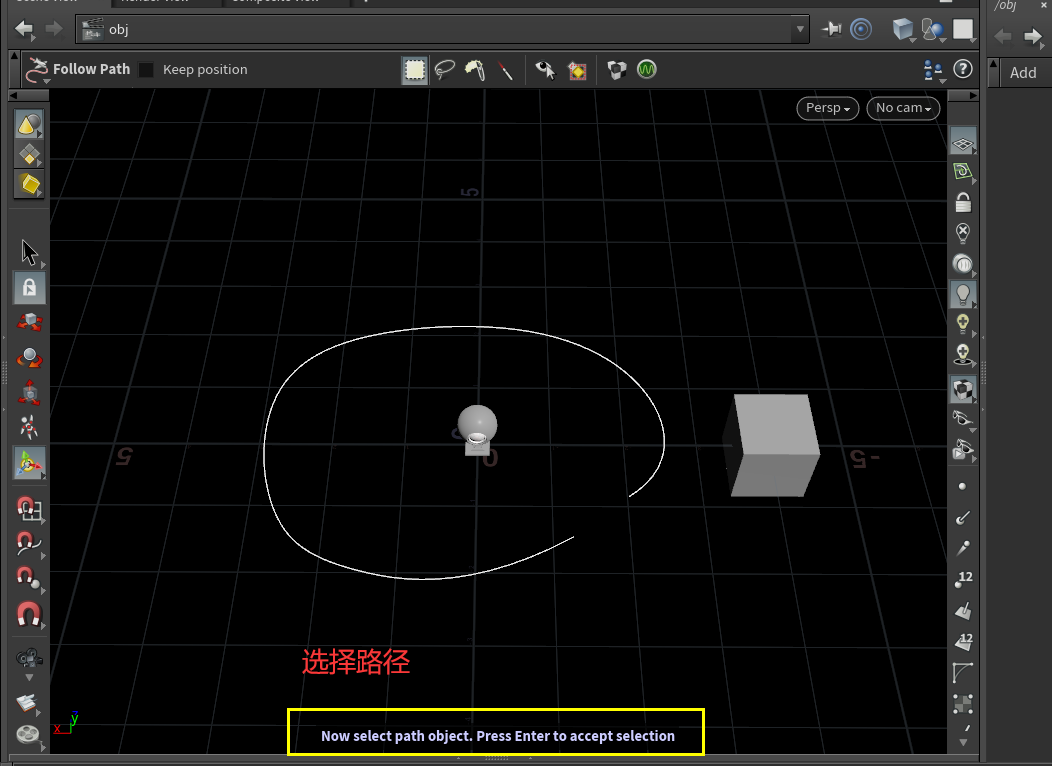Click the forward navigation arrow beside obj path
The height and width of the screenshot is (766, 1052).
click(x=54, y=29)
